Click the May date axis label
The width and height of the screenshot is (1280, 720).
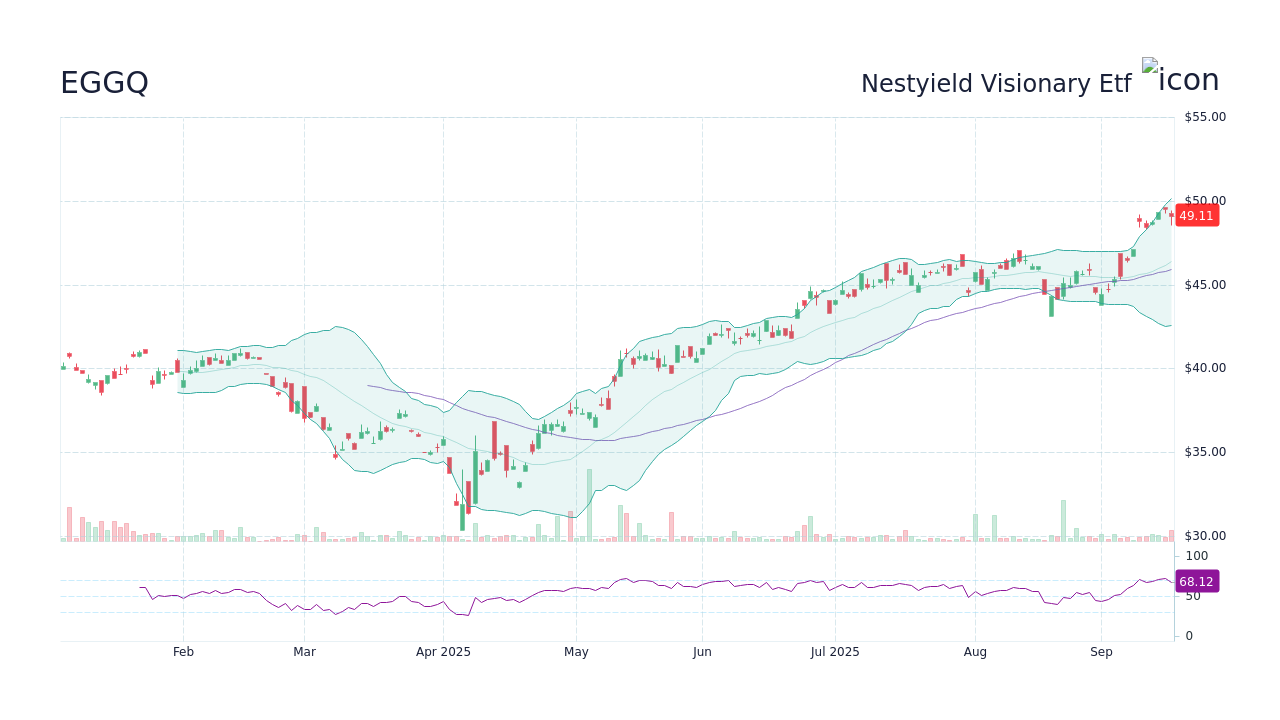pos(576,652)
